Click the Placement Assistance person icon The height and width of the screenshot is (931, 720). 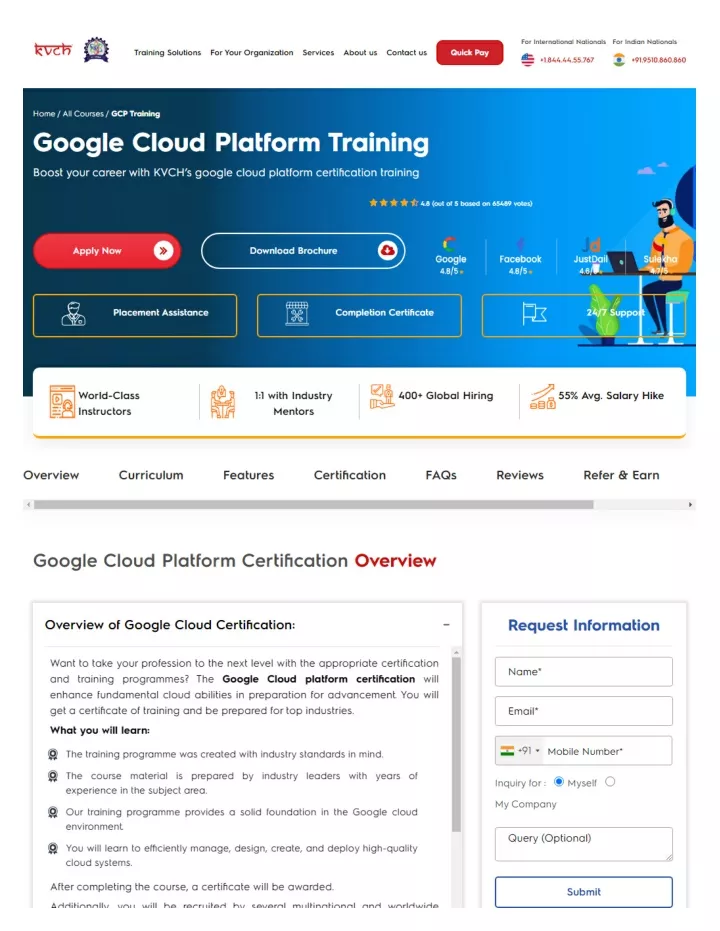pos(74,314)
